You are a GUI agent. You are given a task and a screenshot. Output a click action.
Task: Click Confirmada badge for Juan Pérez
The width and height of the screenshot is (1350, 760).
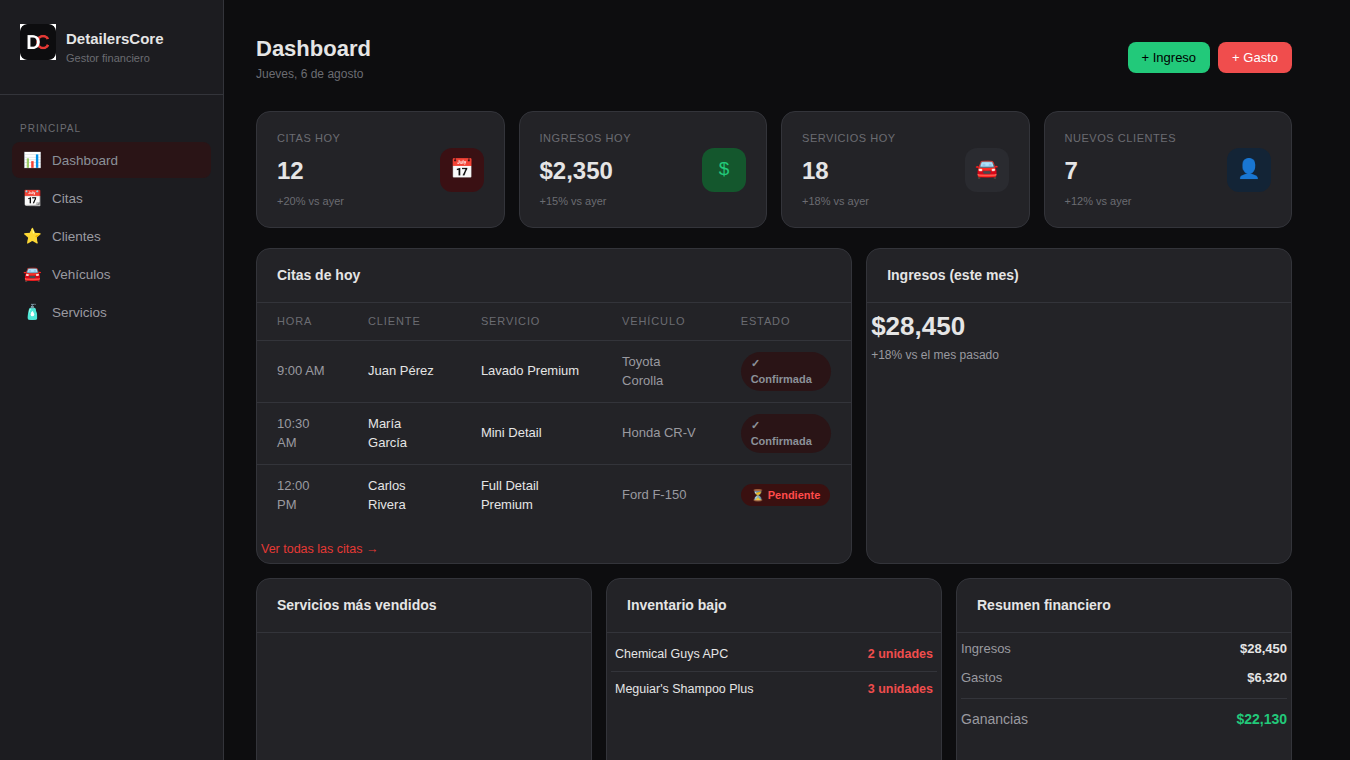point(786,371)
